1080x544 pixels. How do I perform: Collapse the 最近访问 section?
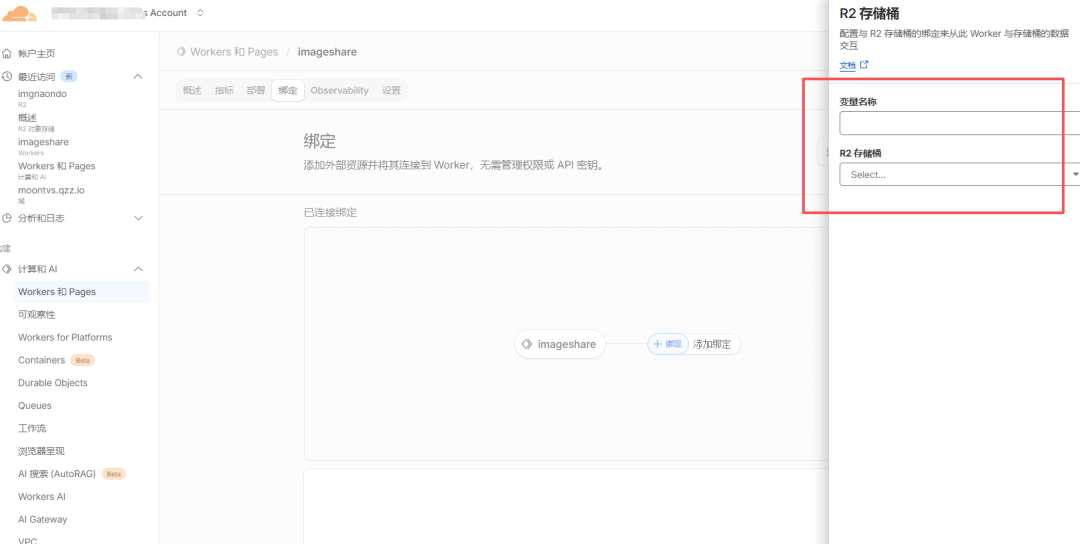pos(138,76)
